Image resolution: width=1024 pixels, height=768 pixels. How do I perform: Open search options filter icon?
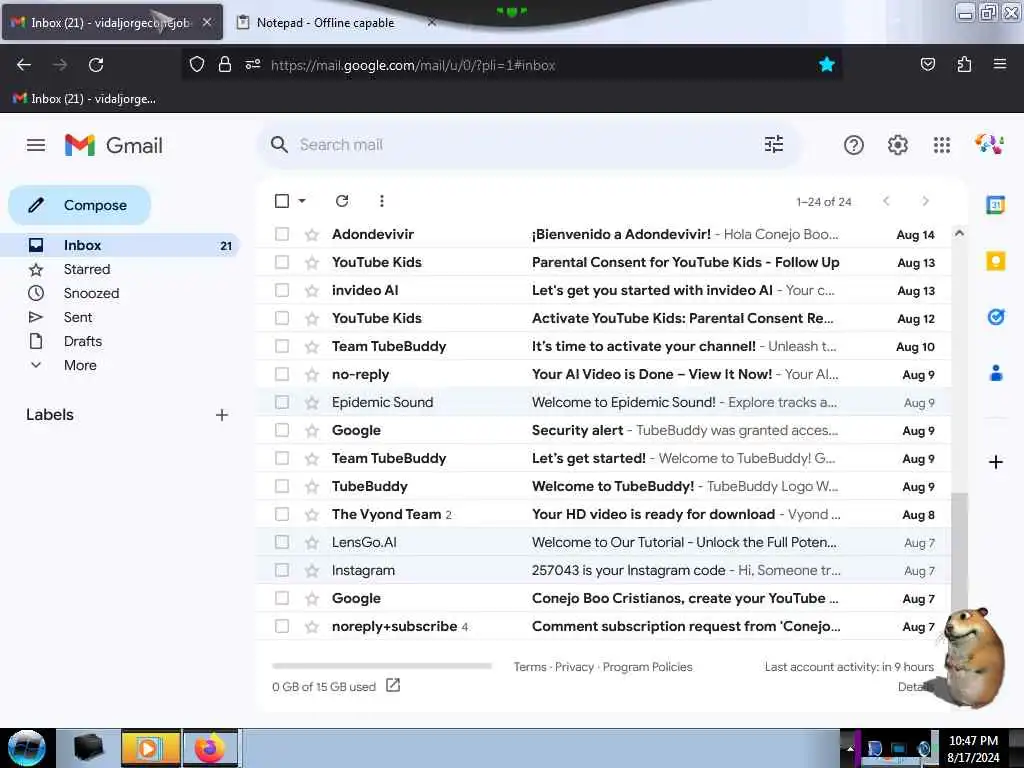pyautogui.click(x=774, y=144)
